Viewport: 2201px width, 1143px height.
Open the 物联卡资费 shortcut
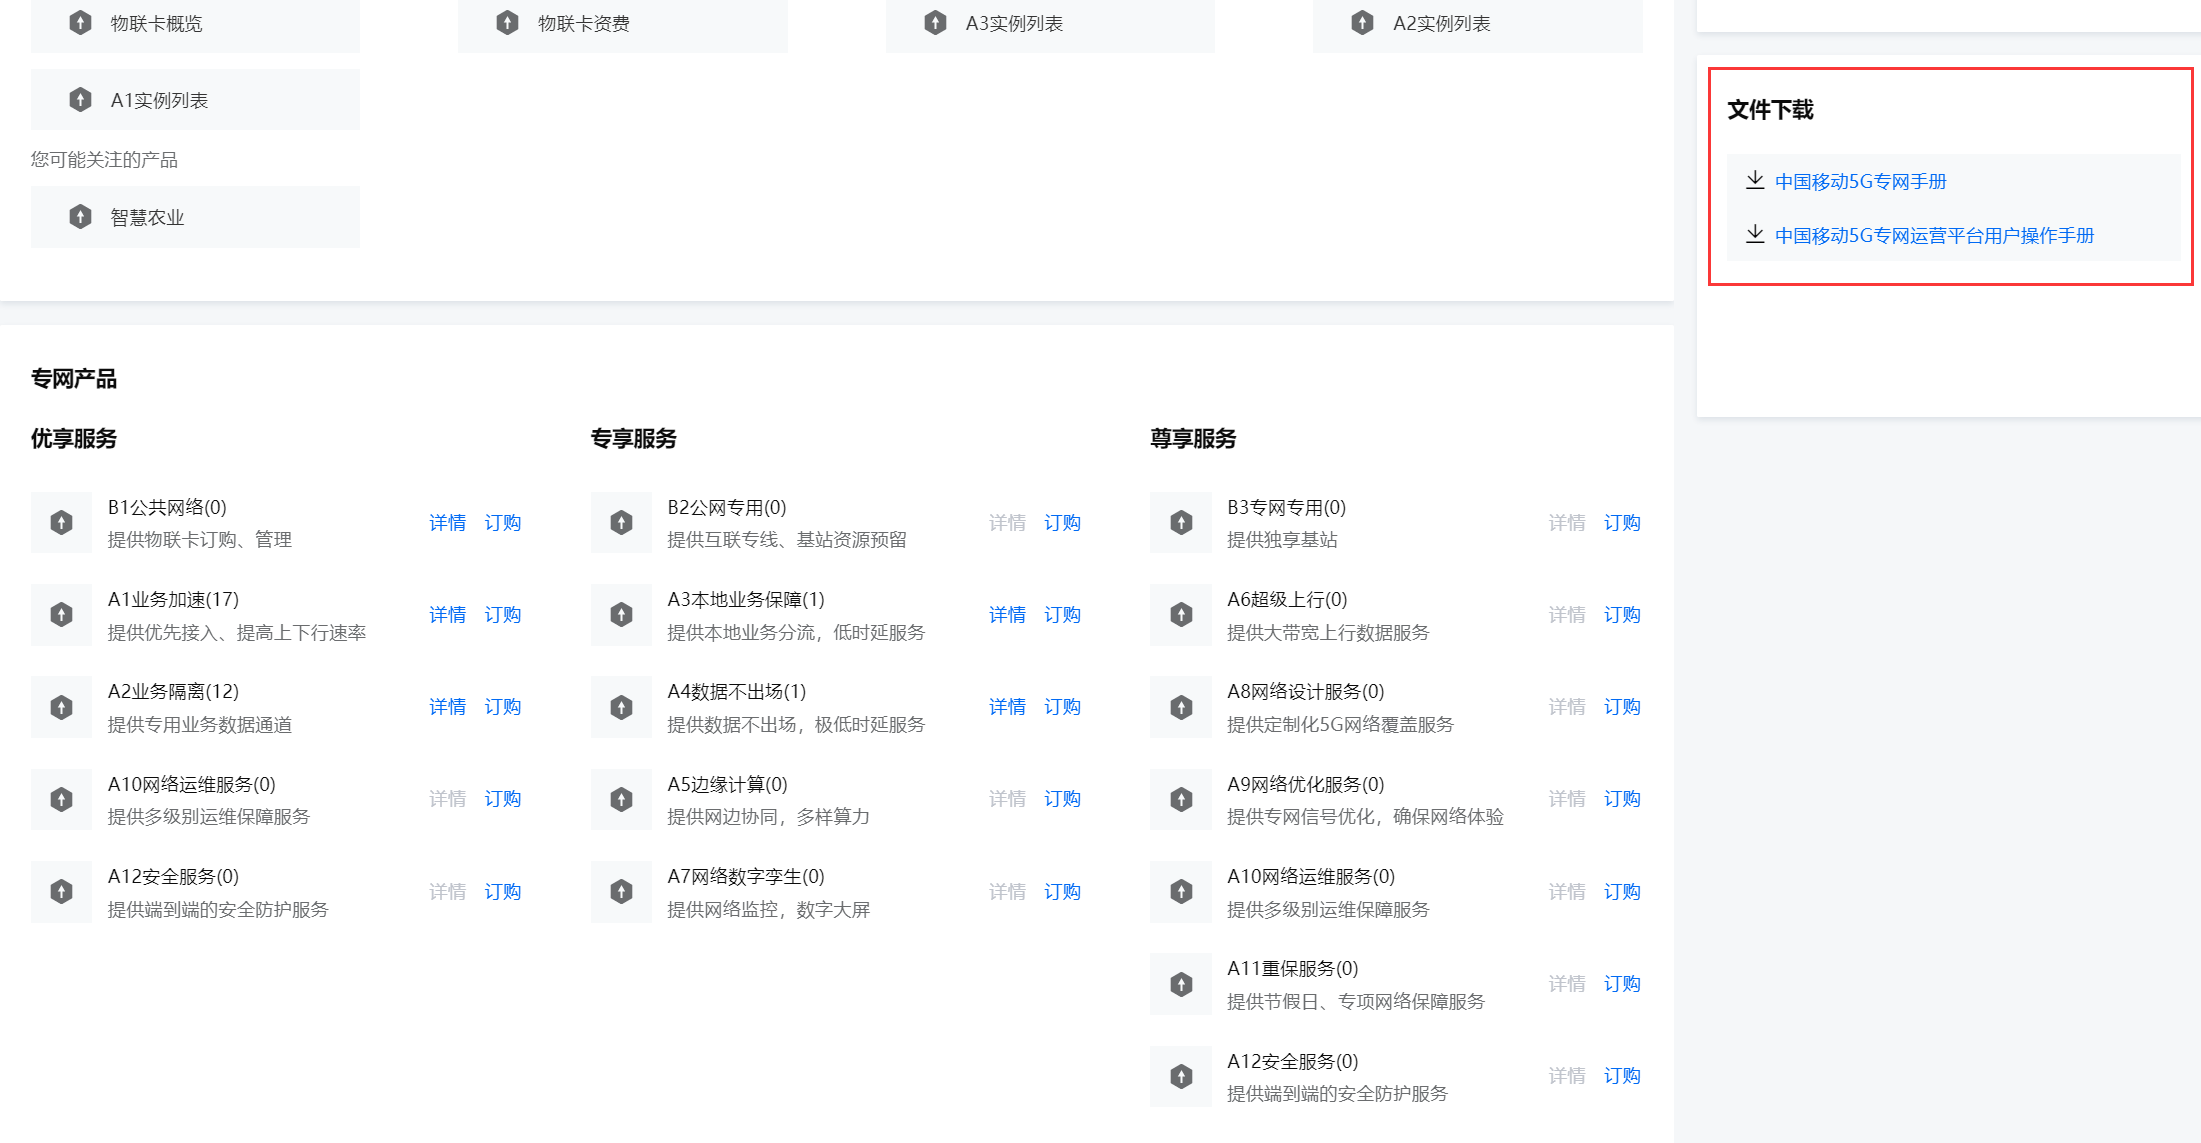click(583, 23)
